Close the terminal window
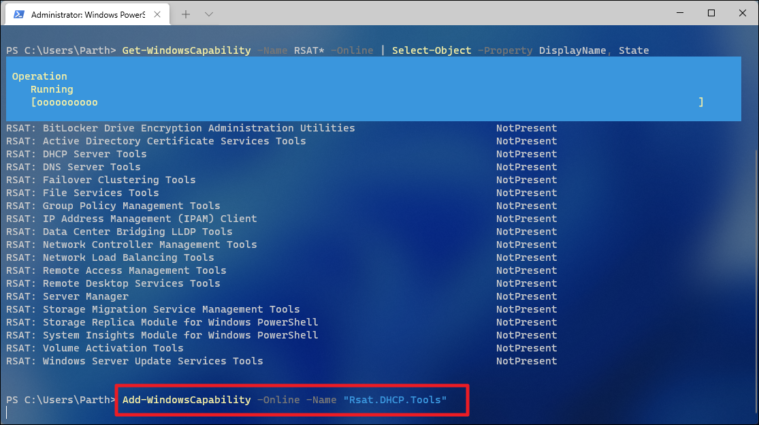This screenshot has height=425, width=759. pos(743,13)
